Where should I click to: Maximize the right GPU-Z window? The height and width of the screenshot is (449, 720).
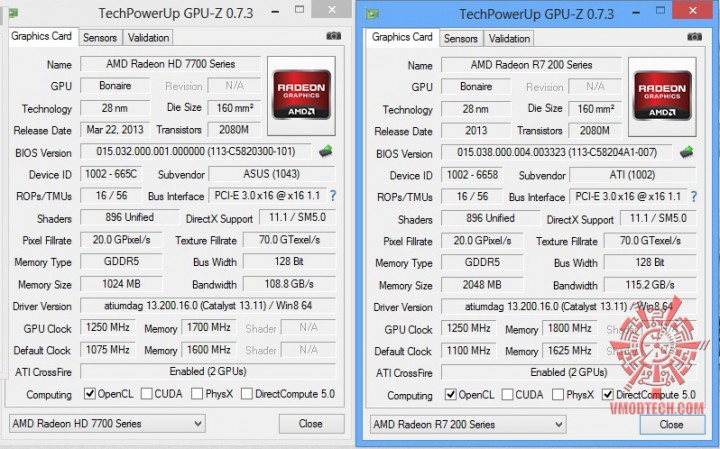click(660, 11)
